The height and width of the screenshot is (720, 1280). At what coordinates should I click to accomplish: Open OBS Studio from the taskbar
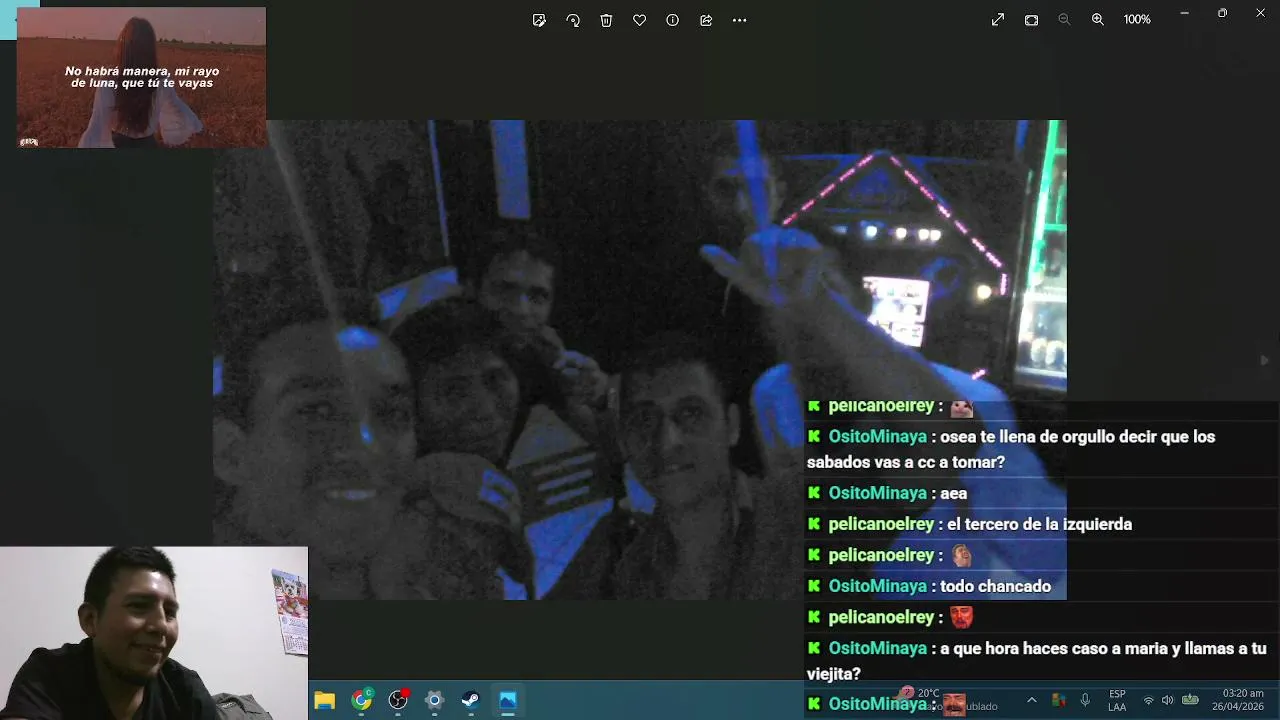point(398,700)
